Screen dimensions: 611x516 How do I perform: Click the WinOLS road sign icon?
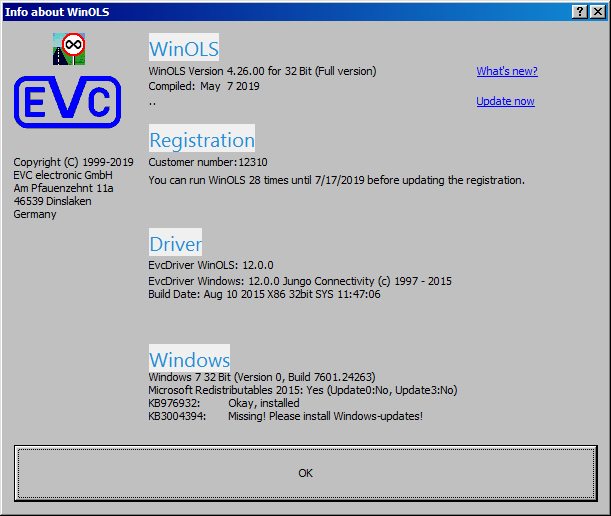coord(69,49)
